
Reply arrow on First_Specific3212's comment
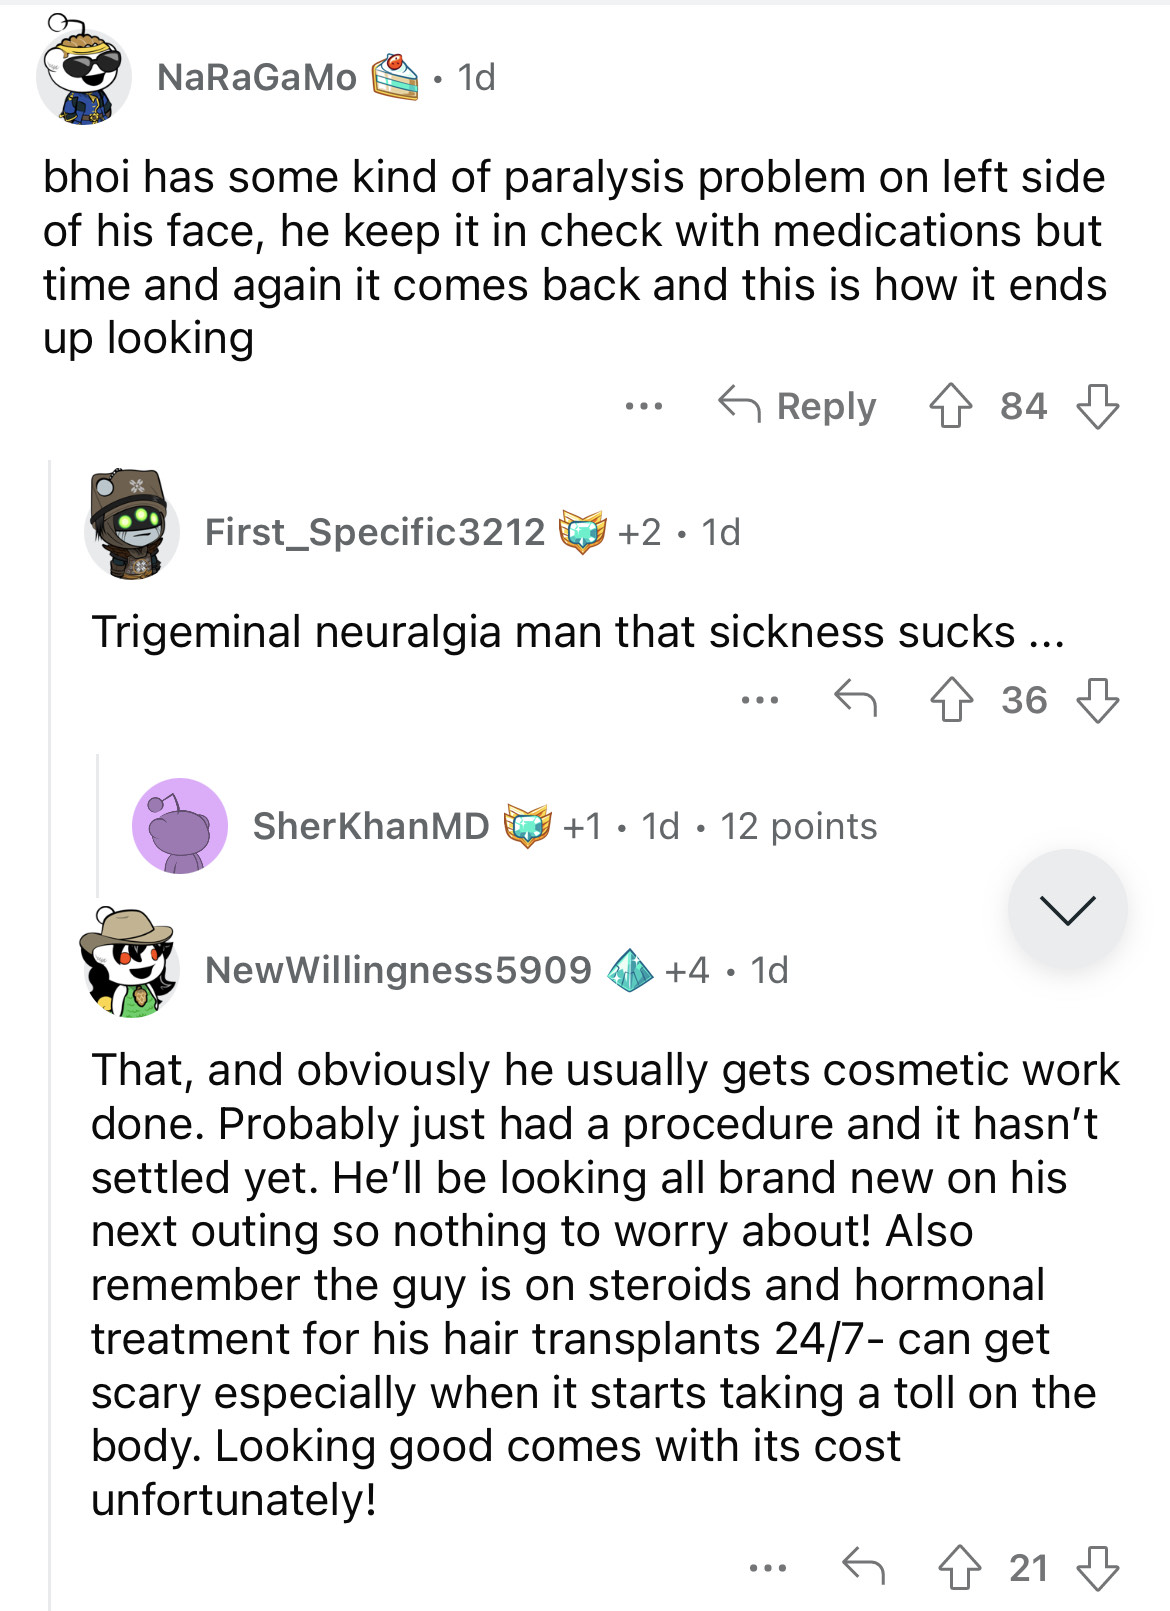click(x=856, y=699)
